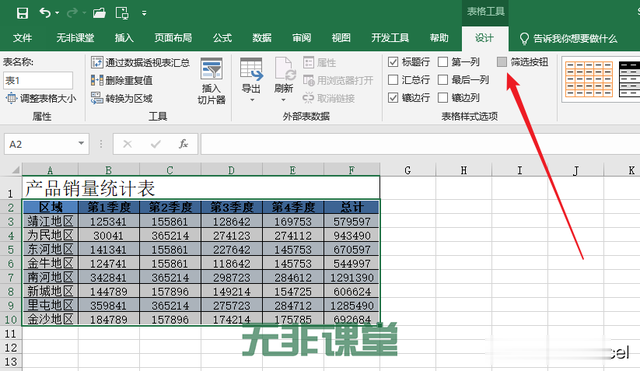Click the 告诉我你想要做什么 search box

(569, 38)
